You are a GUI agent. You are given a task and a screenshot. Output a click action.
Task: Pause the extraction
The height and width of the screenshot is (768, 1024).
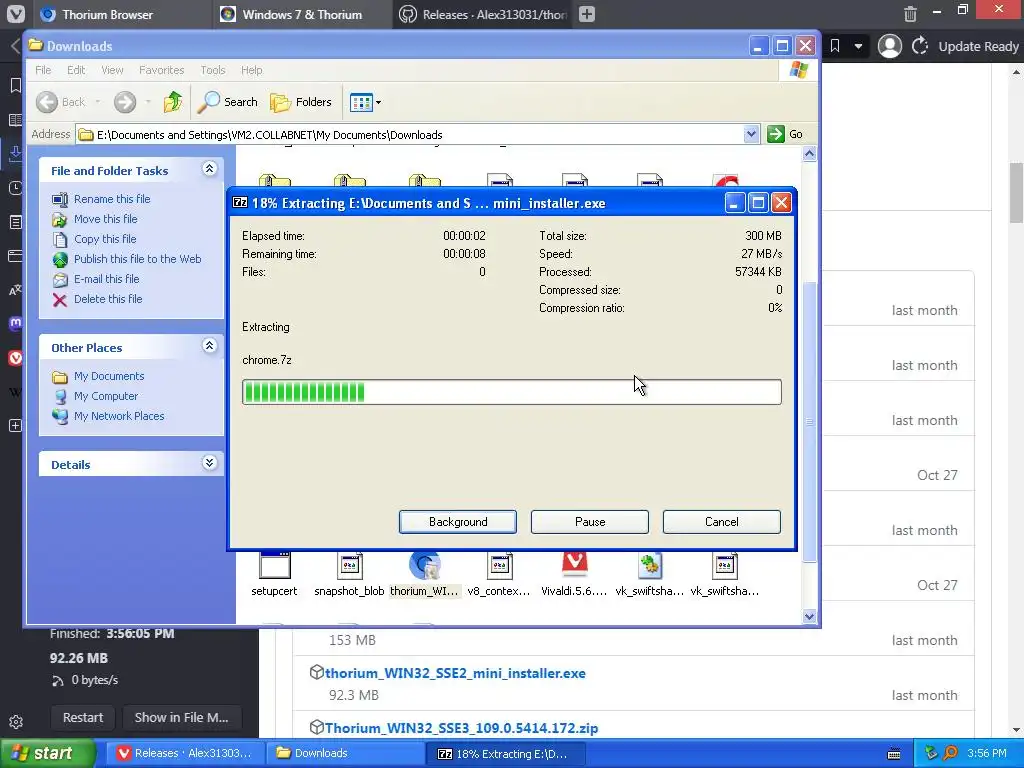[x=590, y=522]
